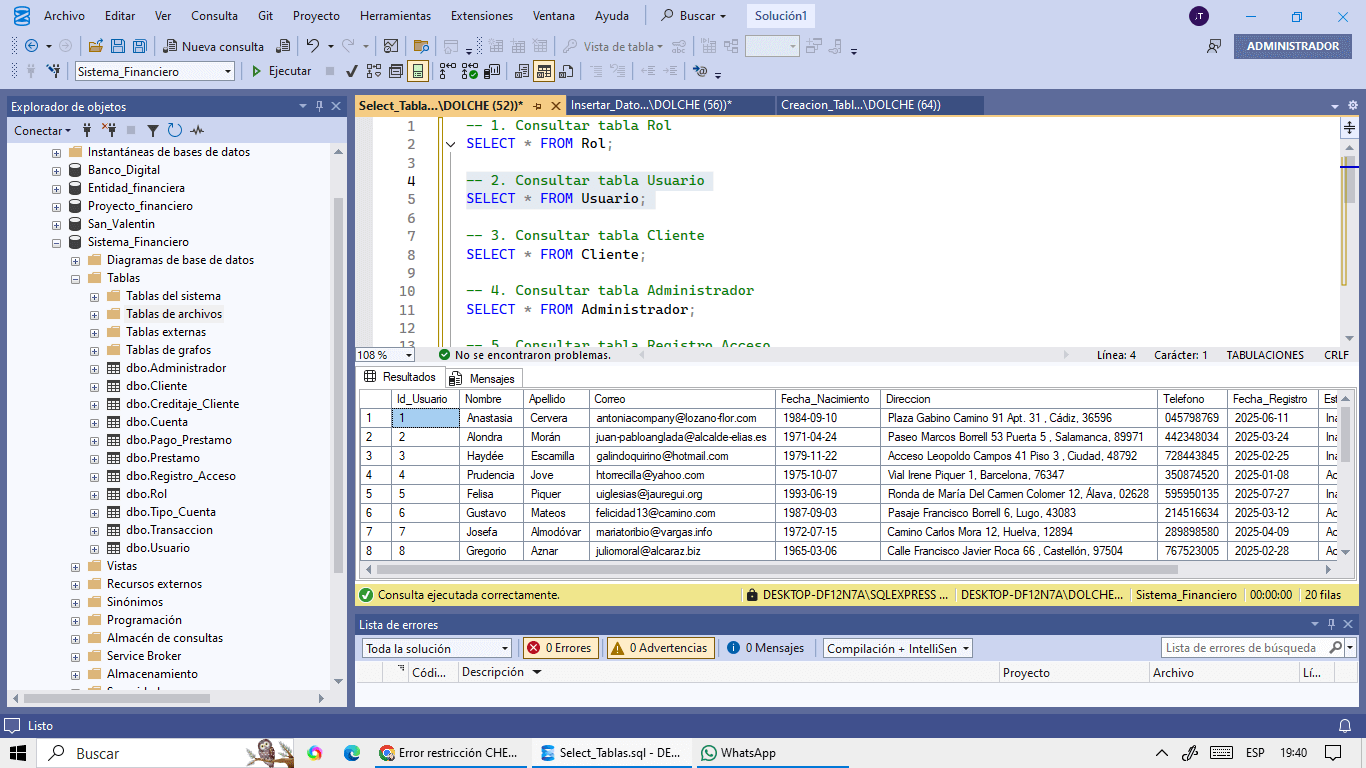Open the Herramientas menu
Screen dimensions: 1366x768
click(395, 16)
